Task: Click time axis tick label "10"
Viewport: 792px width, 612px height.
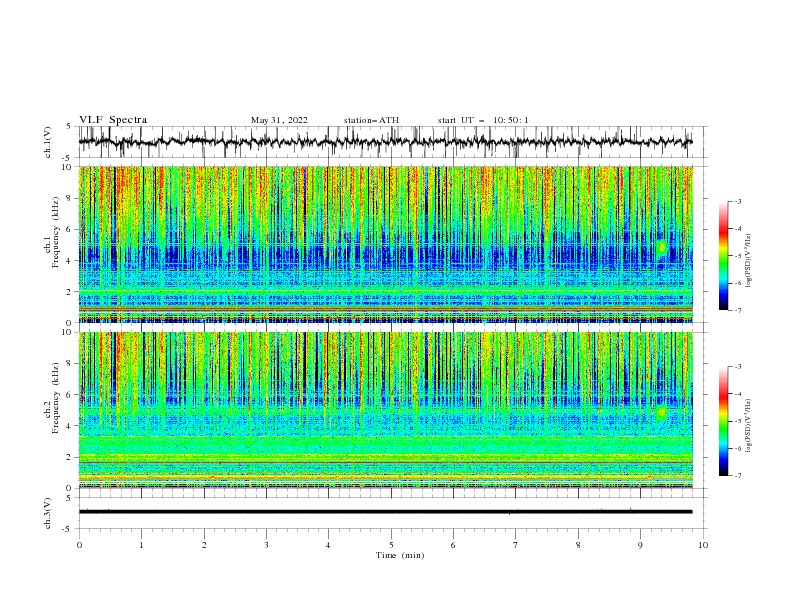Action: pos(703,545)
